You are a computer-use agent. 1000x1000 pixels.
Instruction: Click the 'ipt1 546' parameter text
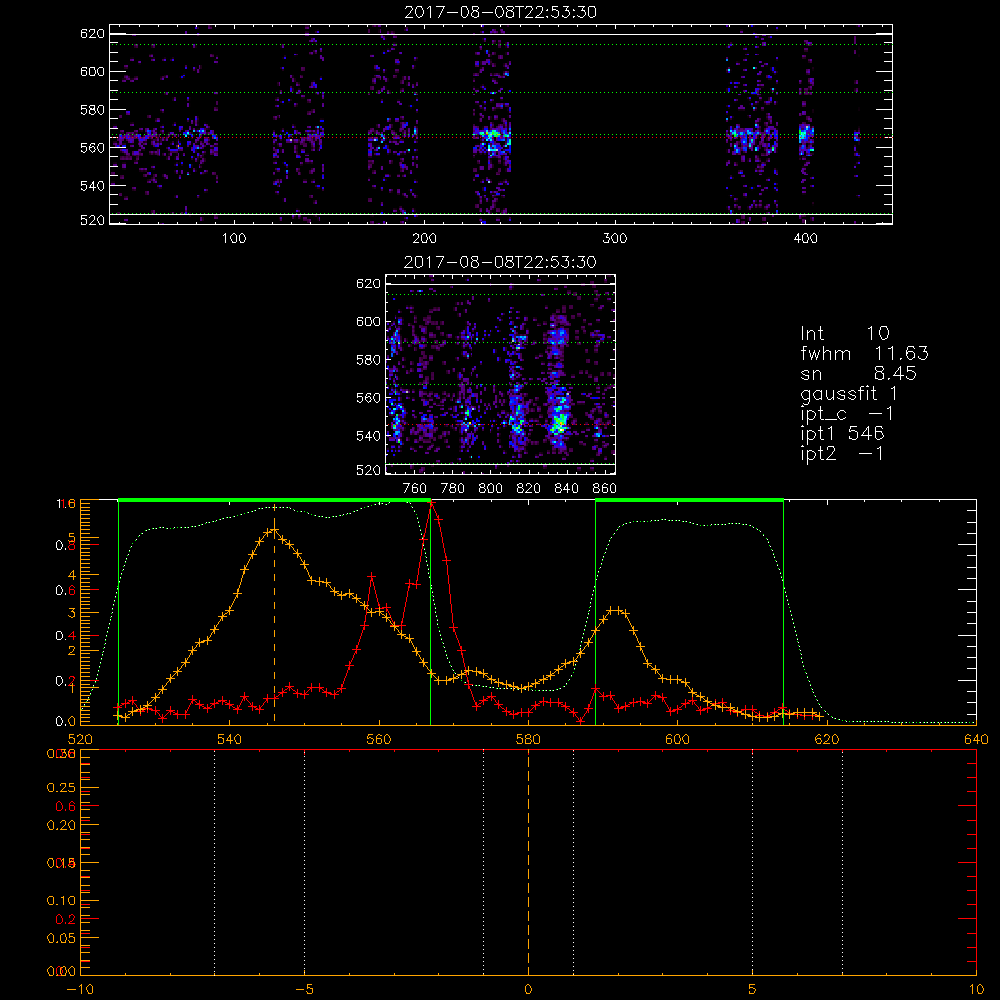(842, 434)
